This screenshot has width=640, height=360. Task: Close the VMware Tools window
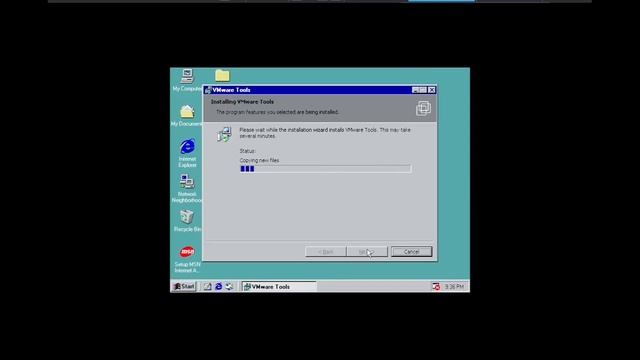431,90
